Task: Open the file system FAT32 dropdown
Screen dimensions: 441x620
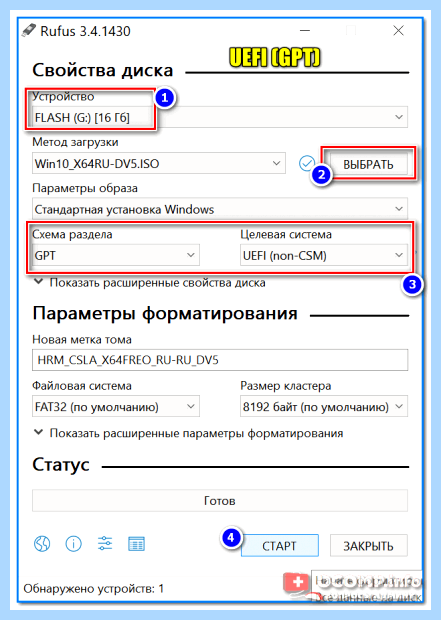Action: (115, 406)
